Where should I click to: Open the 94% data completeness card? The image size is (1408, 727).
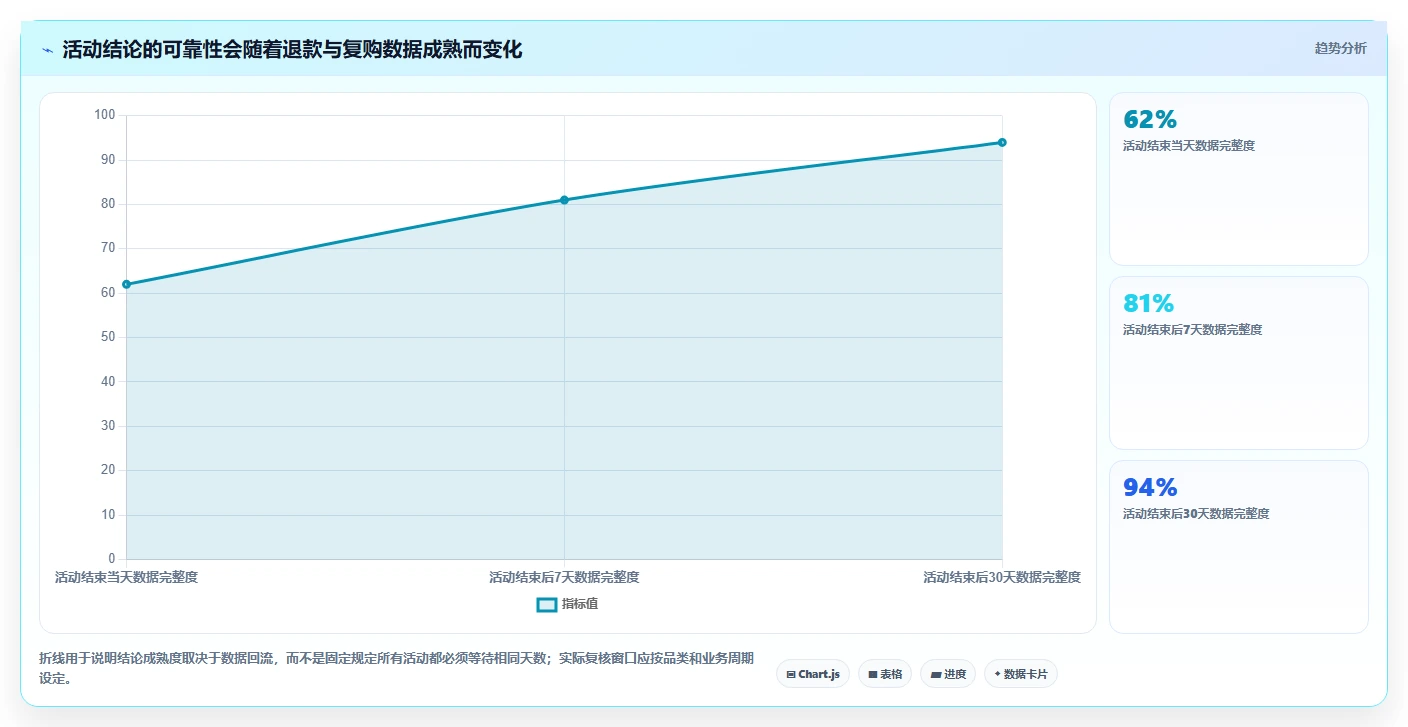point(1238,547)
